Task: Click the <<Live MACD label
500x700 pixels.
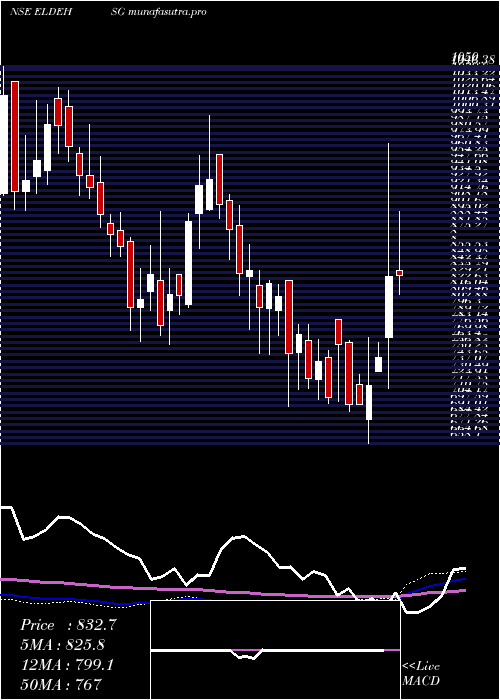Action: pos(421,674)
